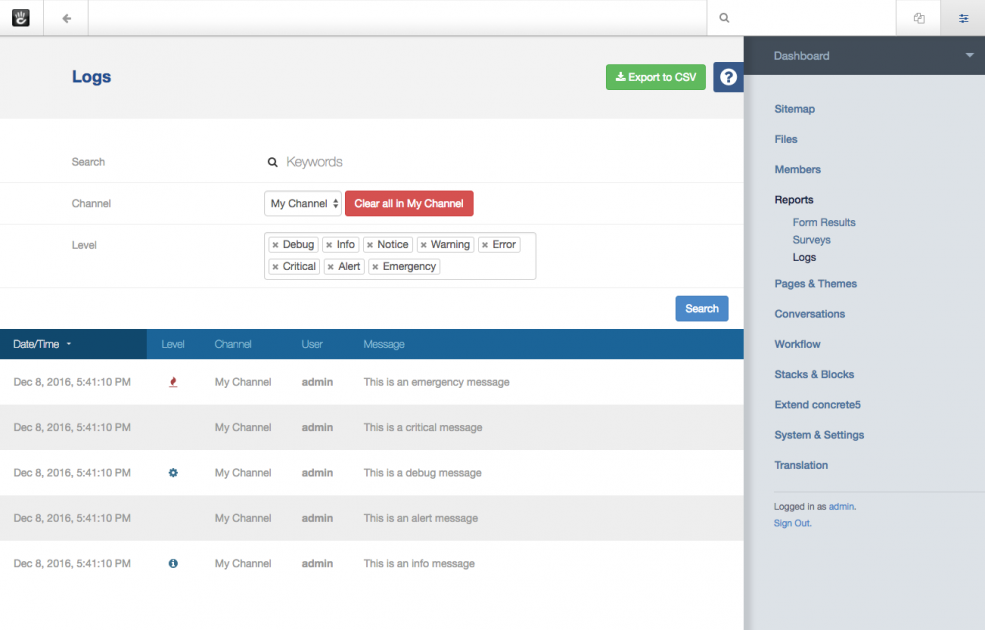985x630 pixels.
Task: Remove the Warning level tag
Action: pos(424,245)
